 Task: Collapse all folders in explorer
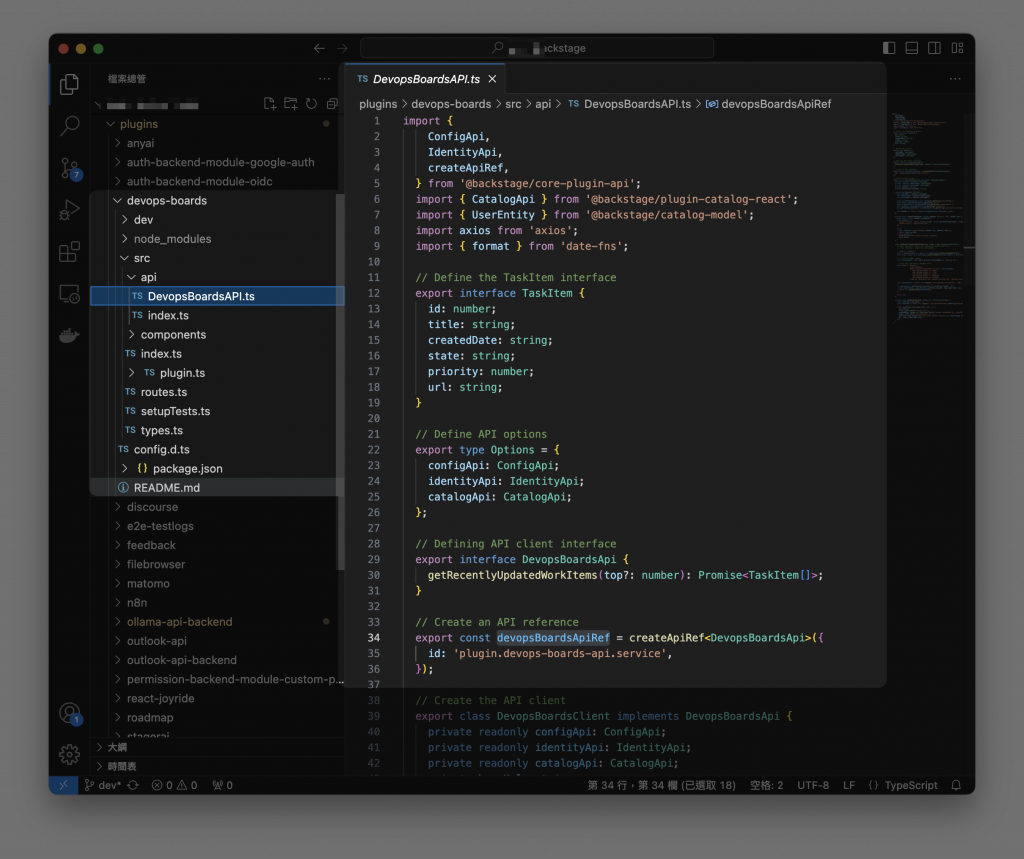[332, 104]
